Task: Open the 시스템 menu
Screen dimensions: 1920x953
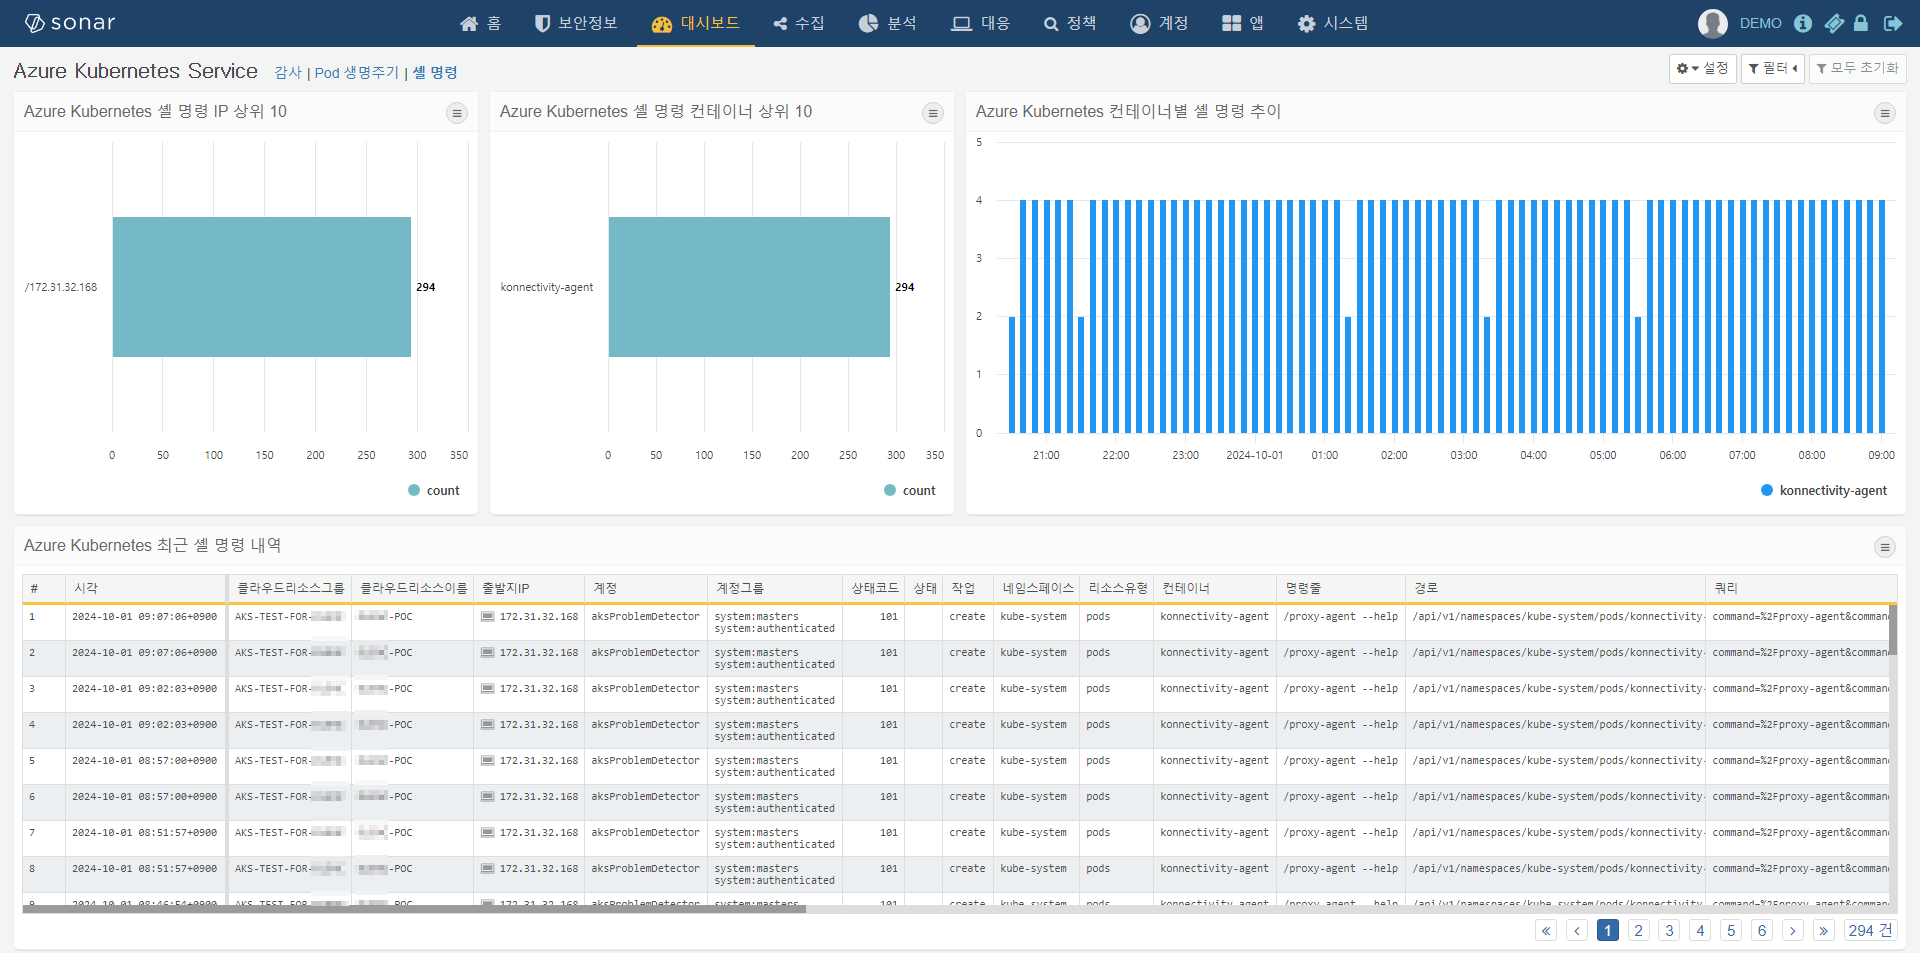Action: click(x=1332, y=23)
